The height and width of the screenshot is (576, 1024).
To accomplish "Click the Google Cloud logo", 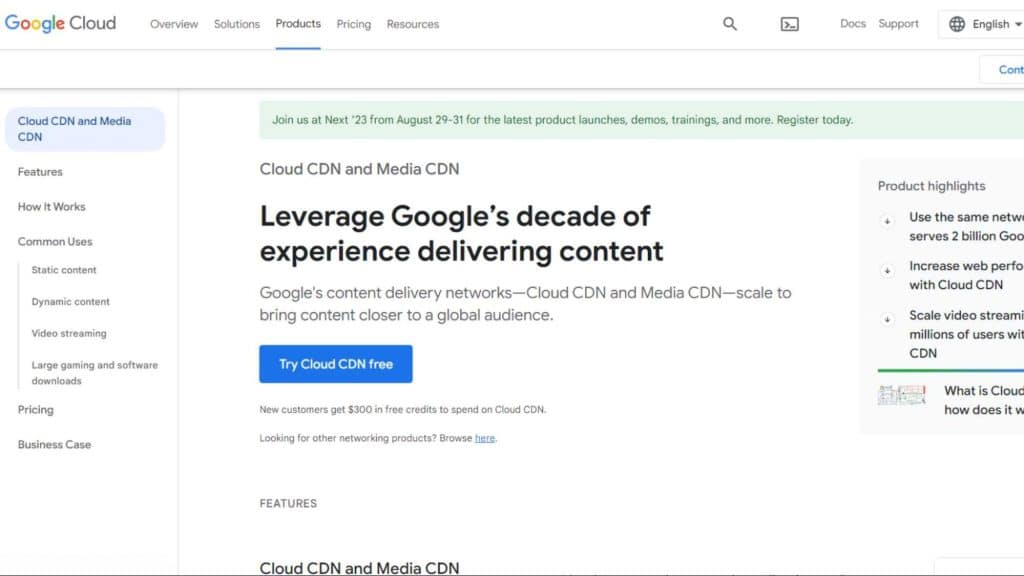I will click(x=60, y=24).
